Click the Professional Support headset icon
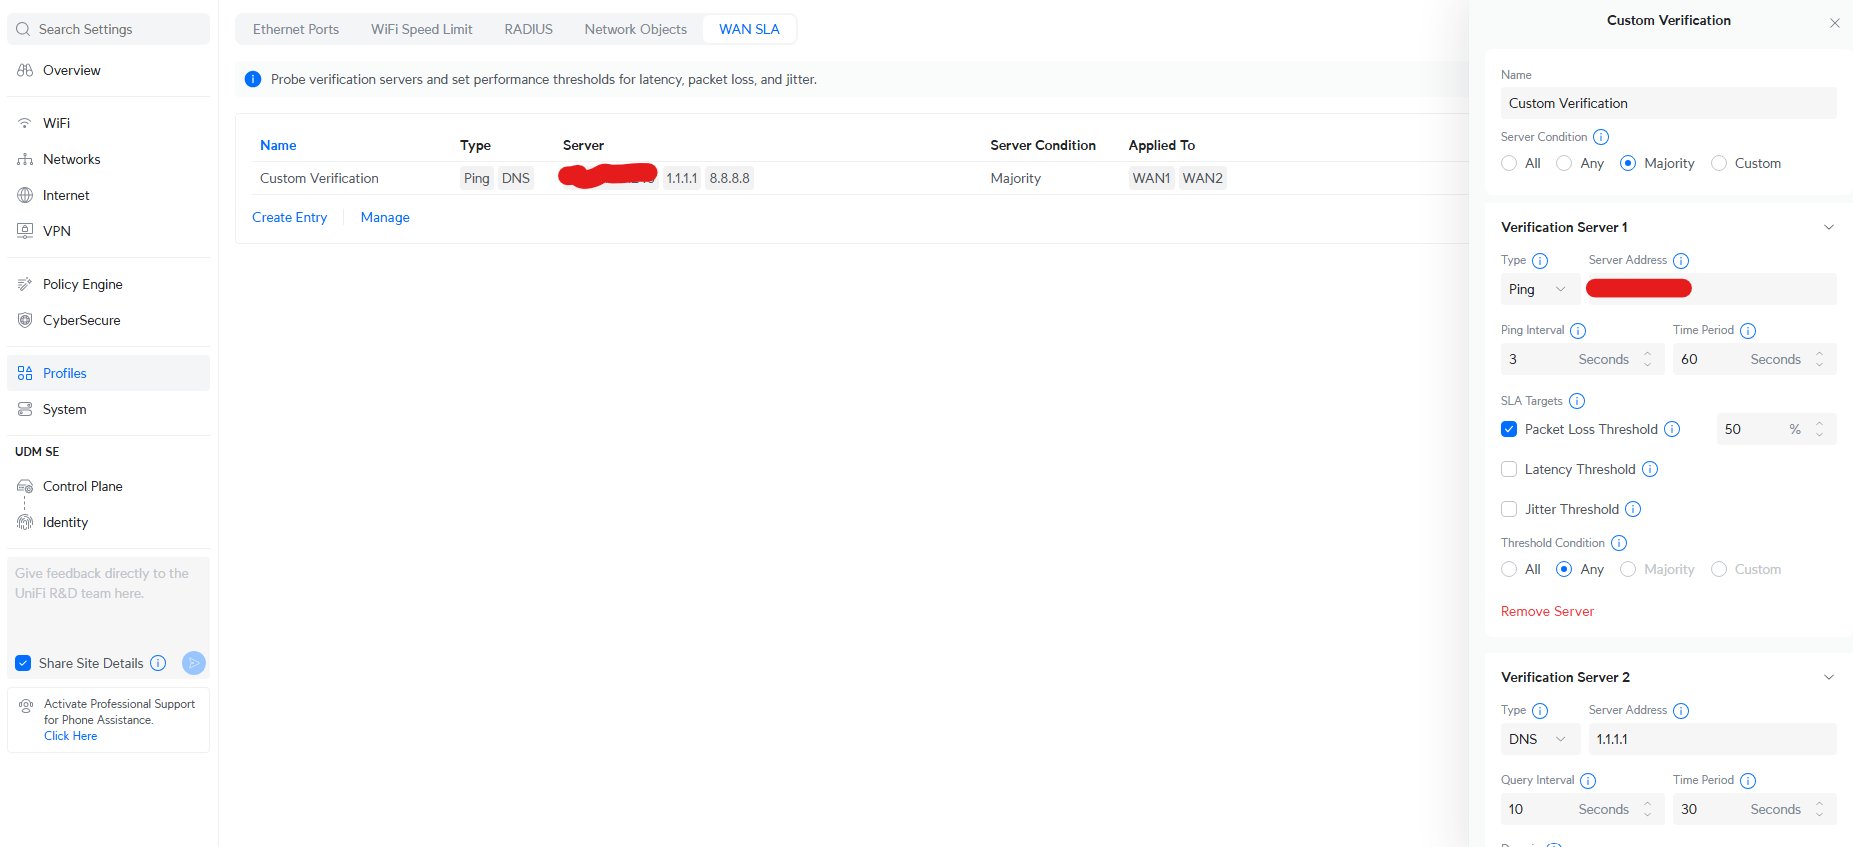The height and width of the screenshot is (847, 1853). 26,705
